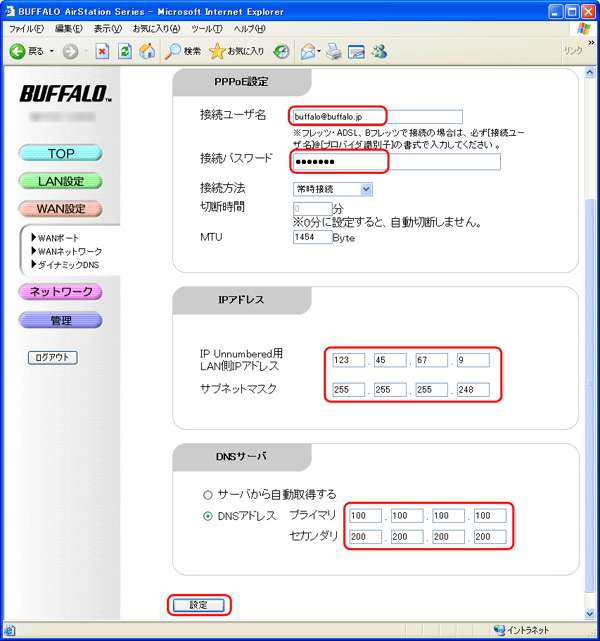Open the 接続方法 dropdown
This screenshot has width=600, height=641.
pos(332,189)
